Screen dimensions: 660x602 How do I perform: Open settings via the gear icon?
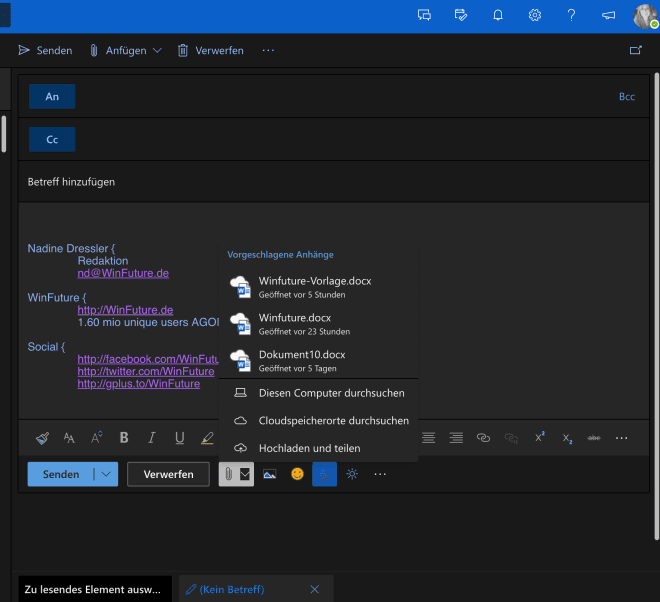(535, 15)
